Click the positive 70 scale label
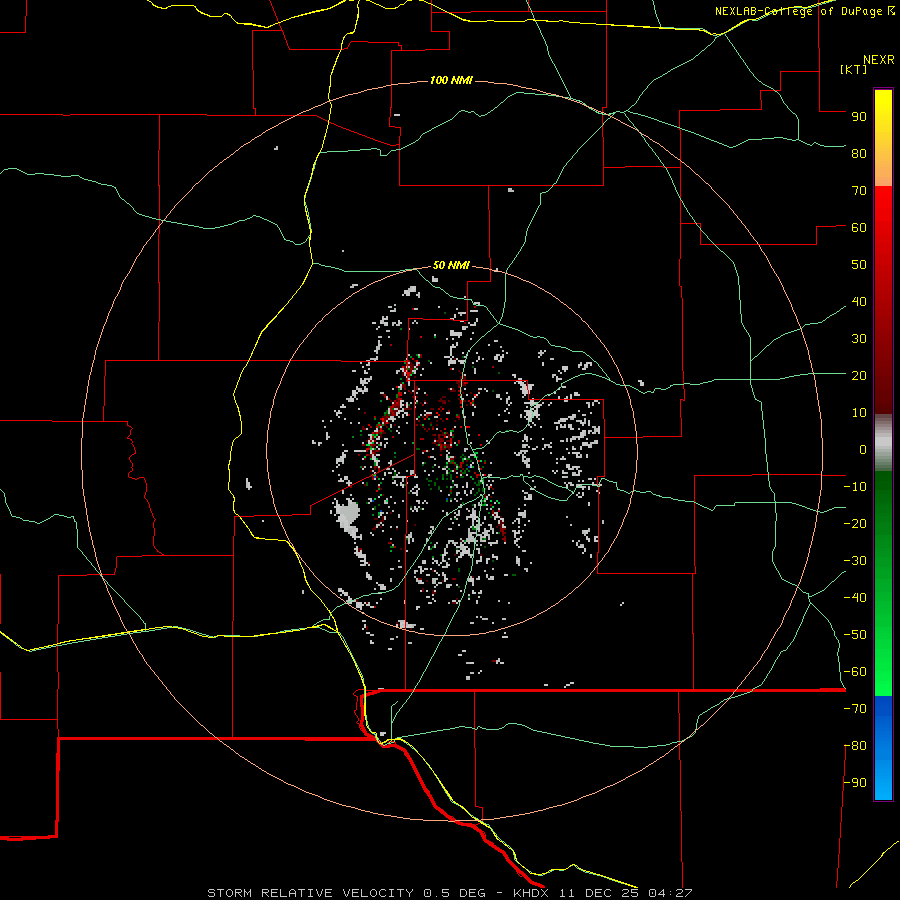Image resolution: width=900 pixels, height=900 pixels. [x=859, y=191]
